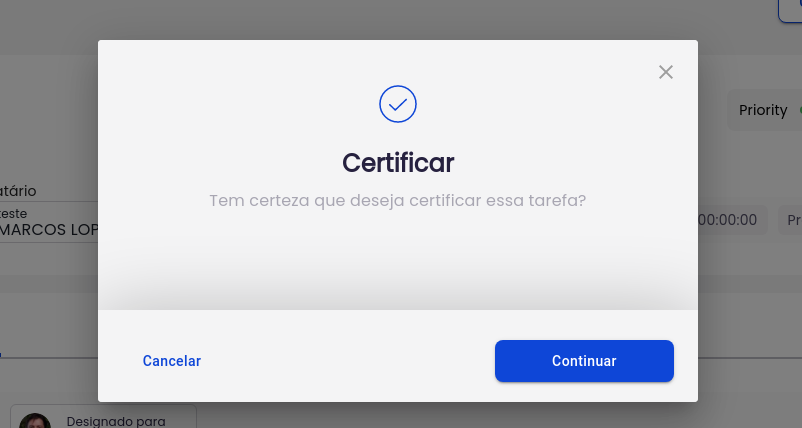
Task: Click the dimmed backdrop left of the dialog
Action: tap(49, 128)
